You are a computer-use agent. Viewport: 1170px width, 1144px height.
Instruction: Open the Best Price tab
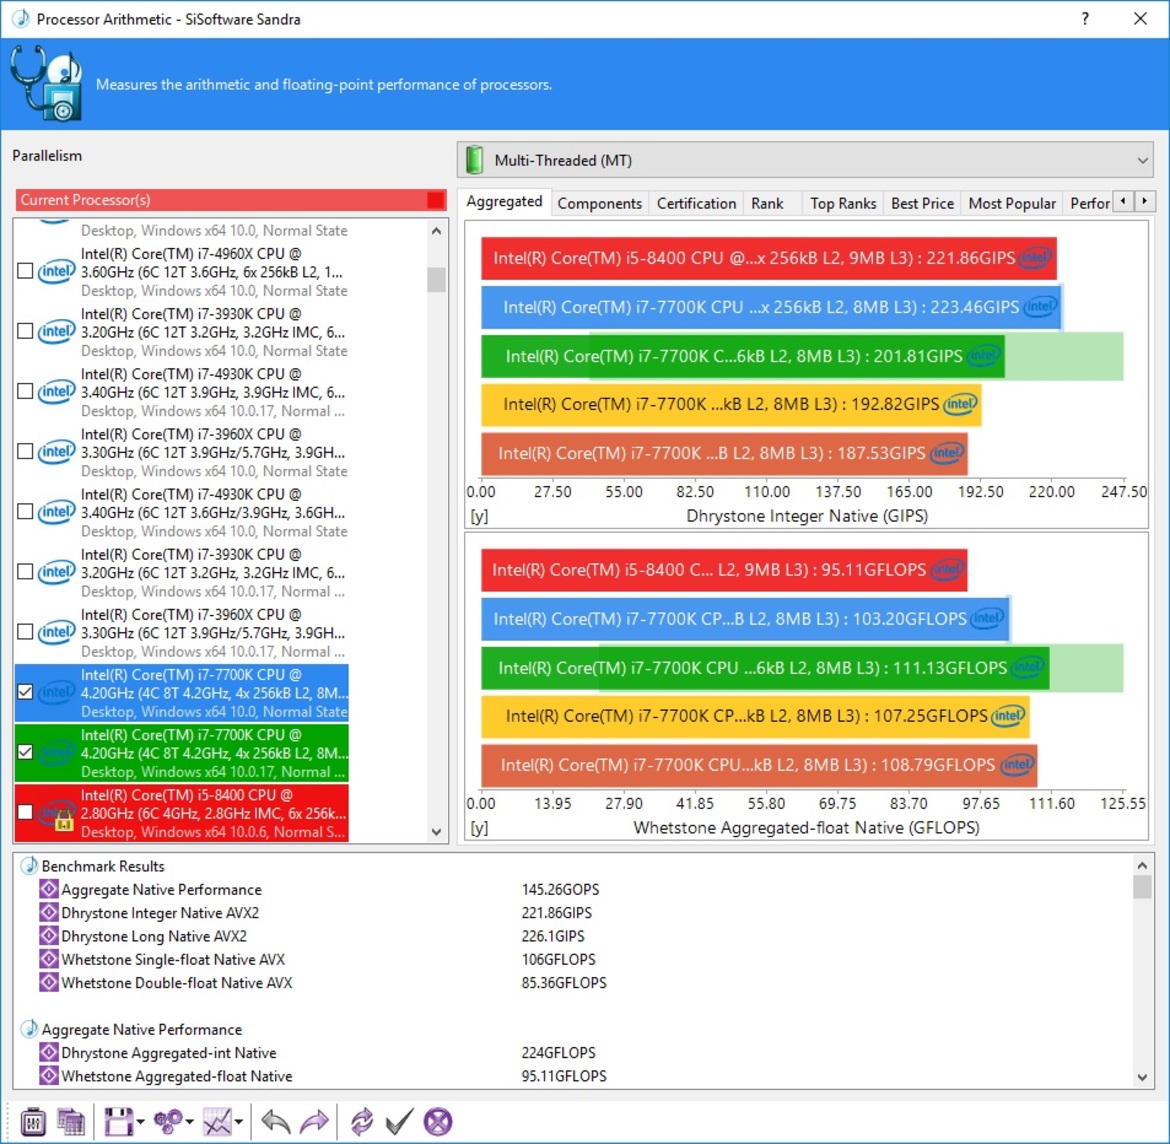pyautogui.click(x=922, y=203)
